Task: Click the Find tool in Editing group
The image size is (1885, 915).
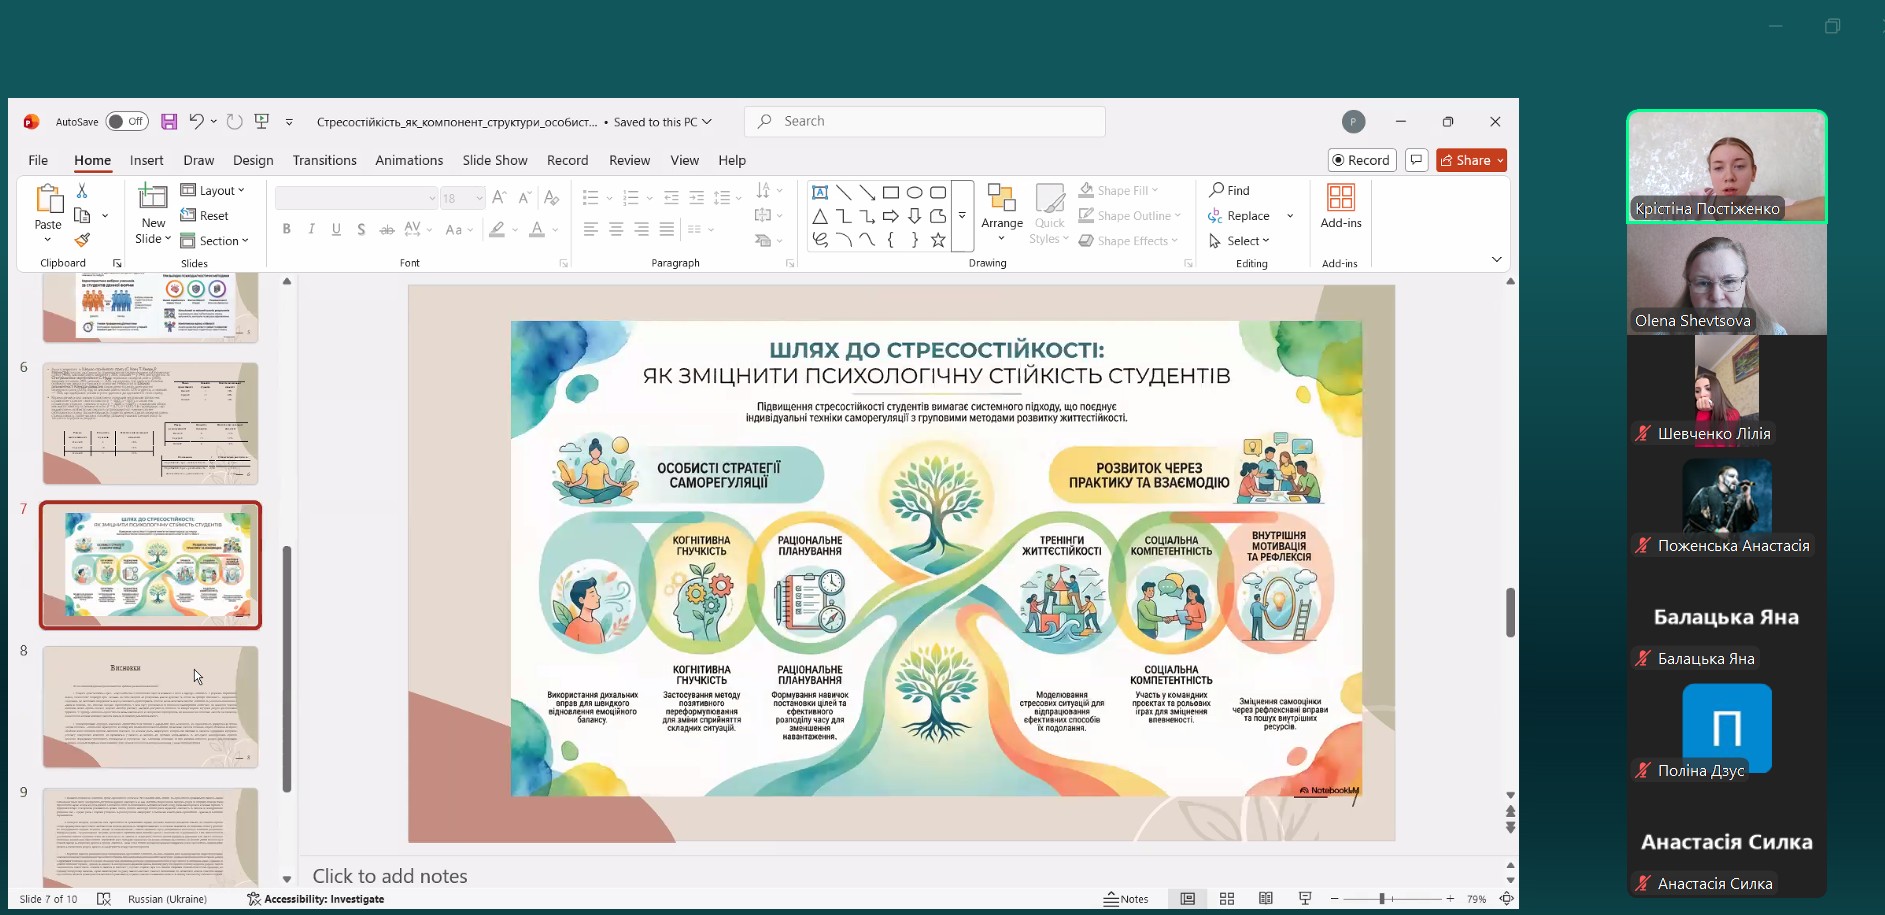Action: point(1229,190)
